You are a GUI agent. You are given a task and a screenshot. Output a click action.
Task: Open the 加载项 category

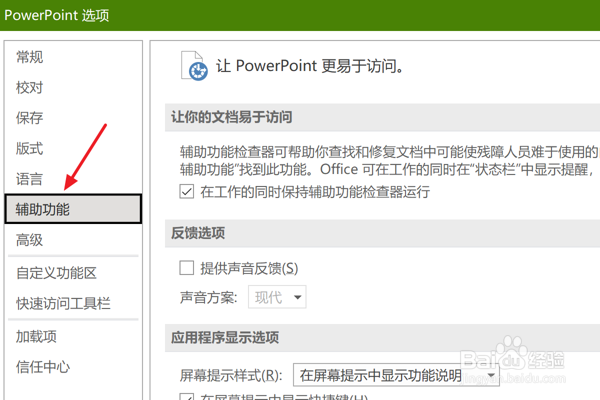pos(36,336)
